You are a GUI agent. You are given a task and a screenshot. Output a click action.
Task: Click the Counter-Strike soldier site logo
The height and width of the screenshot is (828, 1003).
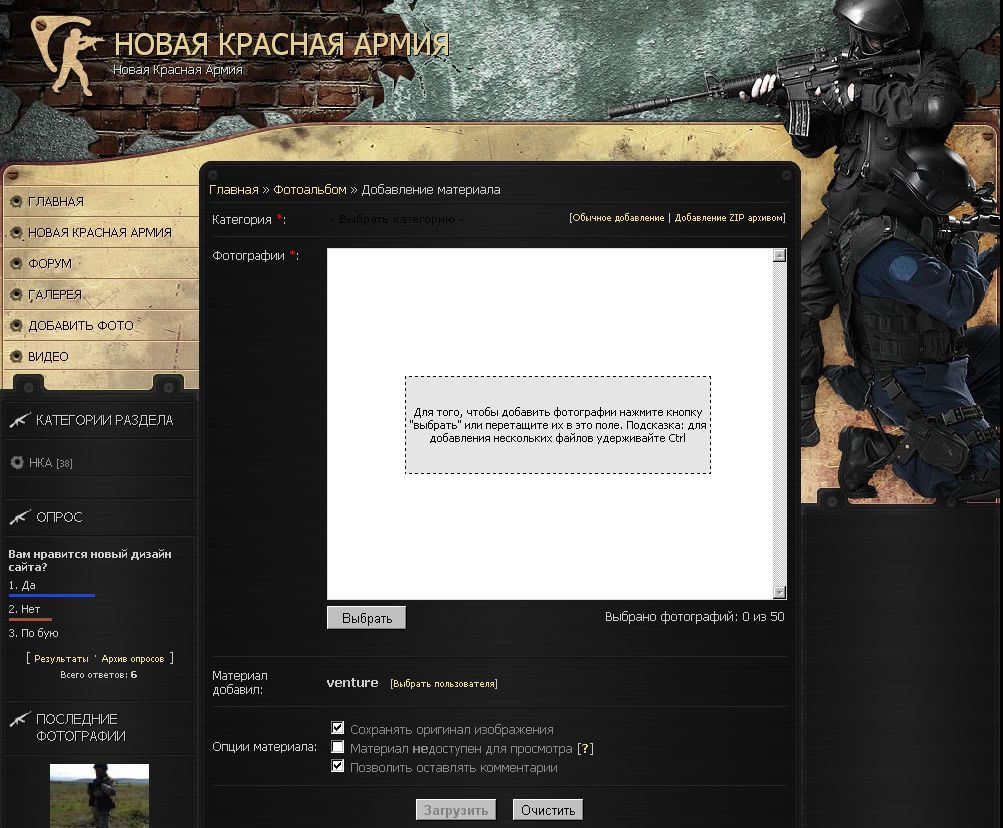(67, 55)
